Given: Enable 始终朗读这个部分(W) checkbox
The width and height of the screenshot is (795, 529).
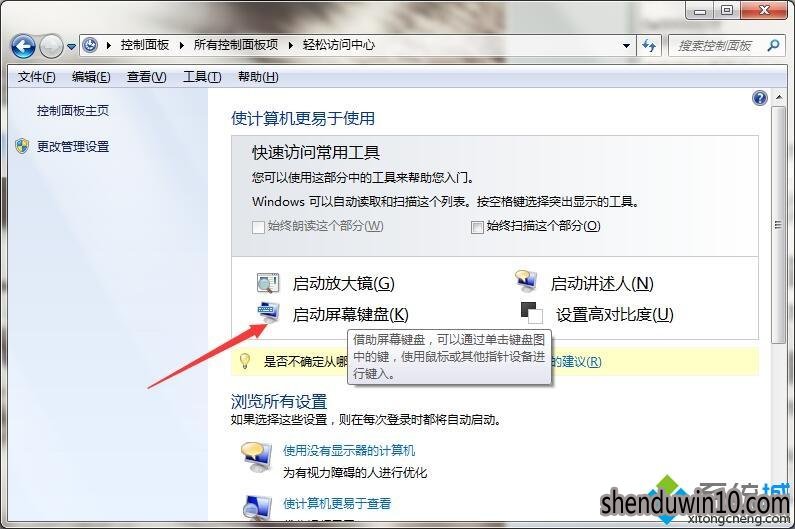Looking at the screenshot, I should (x=258, y=227).
